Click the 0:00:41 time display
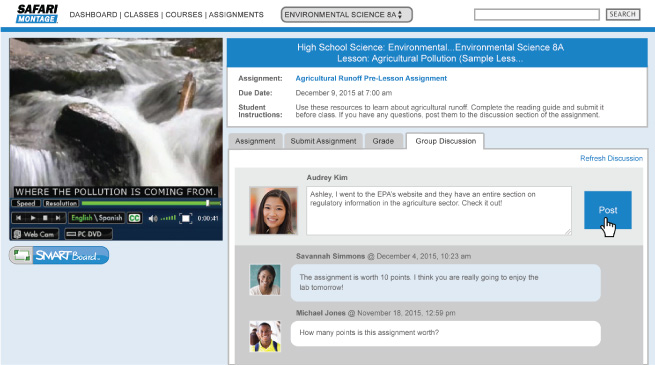Image resolution: width=655 pixels, height=365 pixels. point(208,218)
